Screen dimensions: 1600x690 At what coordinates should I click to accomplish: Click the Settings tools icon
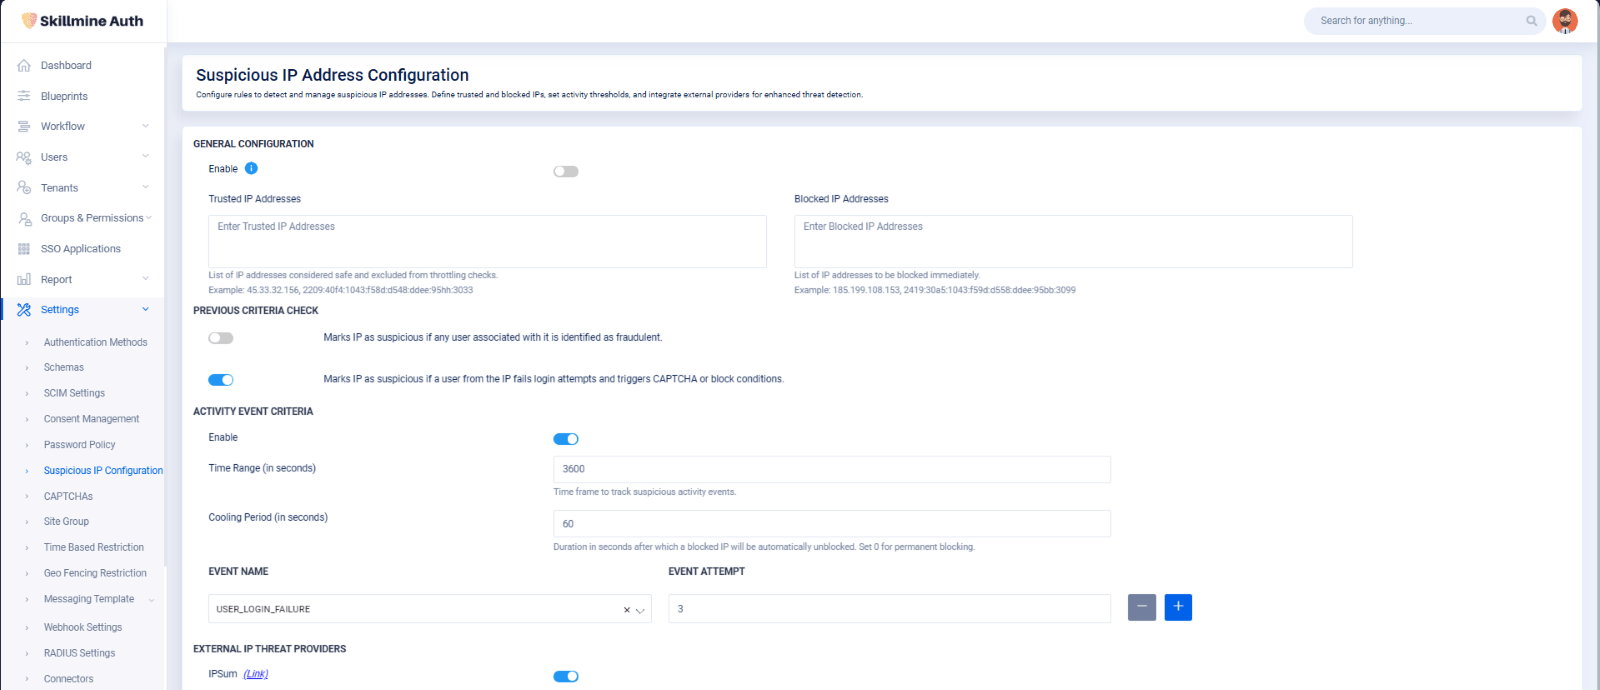pos(24,310)
